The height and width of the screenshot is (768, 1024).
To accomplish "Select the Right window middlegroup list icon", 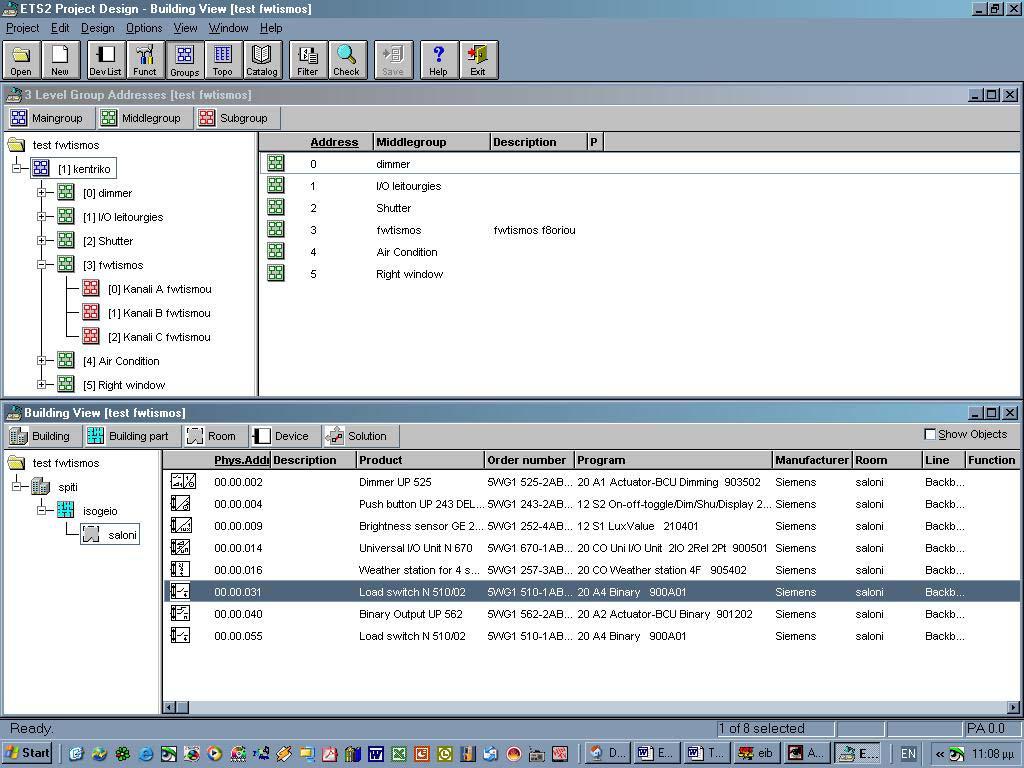I will tap(276, 273).
